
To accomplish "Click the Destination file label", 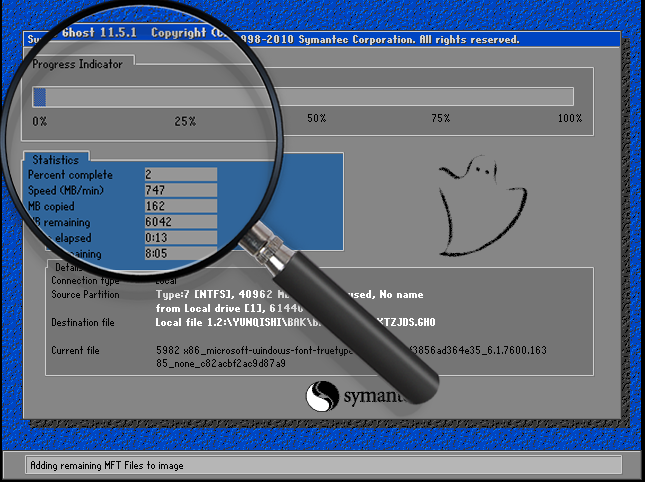I will point(83,322).
